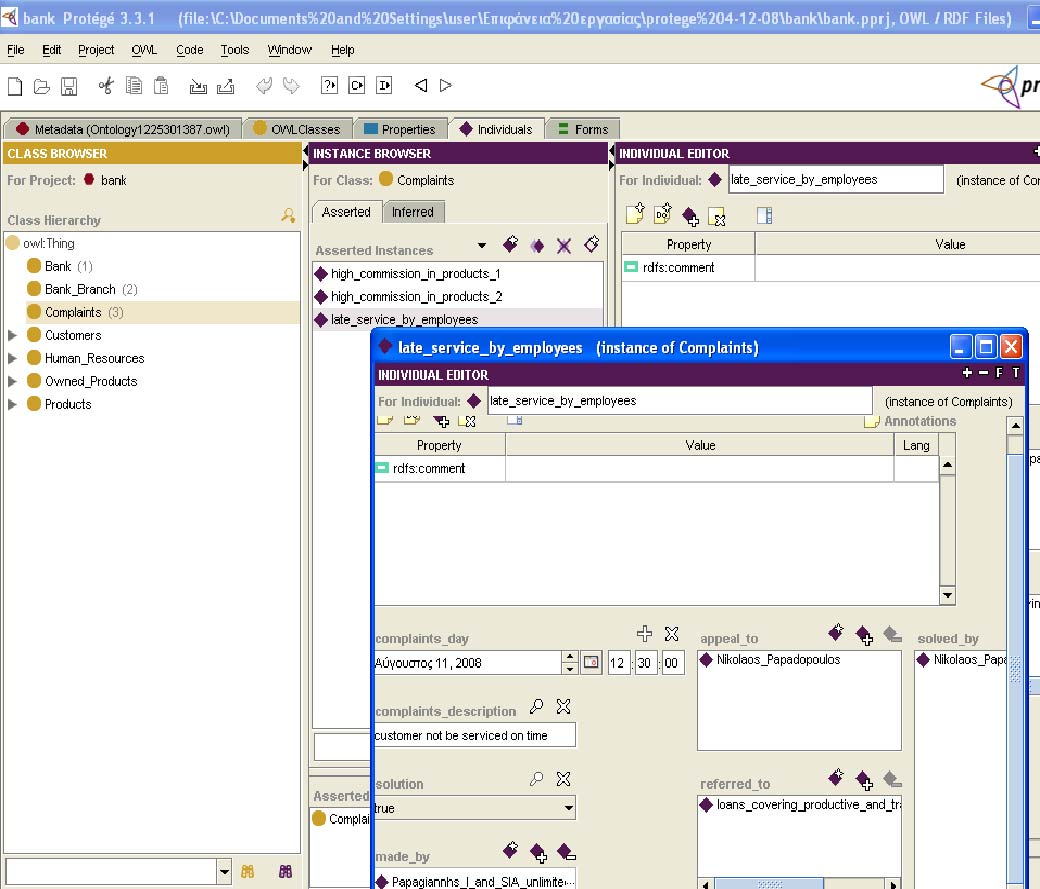This screenshot has width=1040, height=889.
Task: Open the OWL menu
Action: (x=144, y=50)
